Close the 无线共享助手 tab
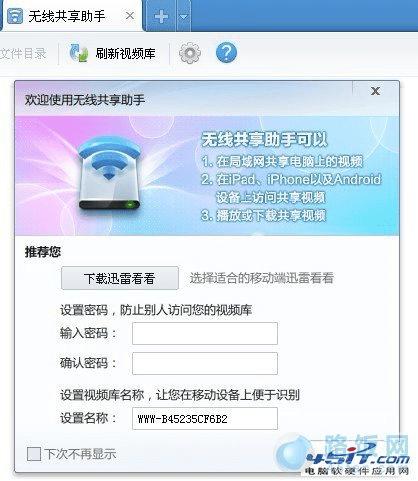 tap(130, 15)
